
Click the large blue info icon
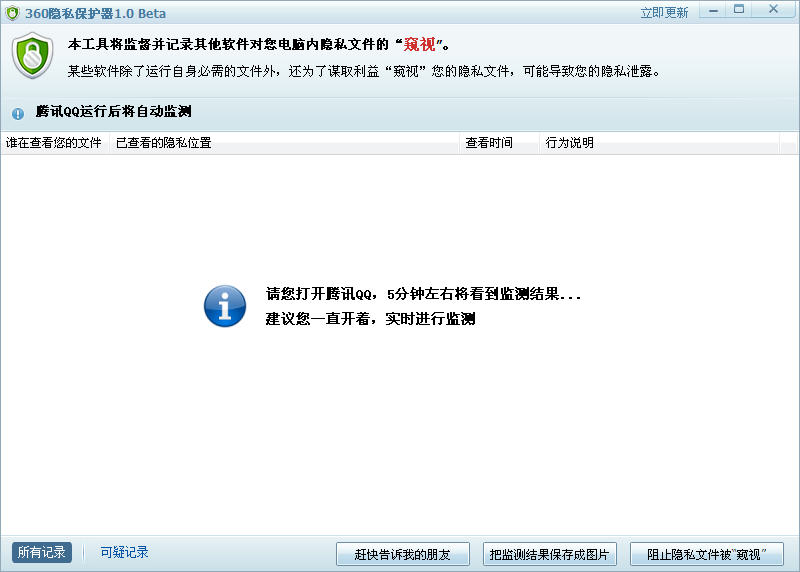click(225, 306)
